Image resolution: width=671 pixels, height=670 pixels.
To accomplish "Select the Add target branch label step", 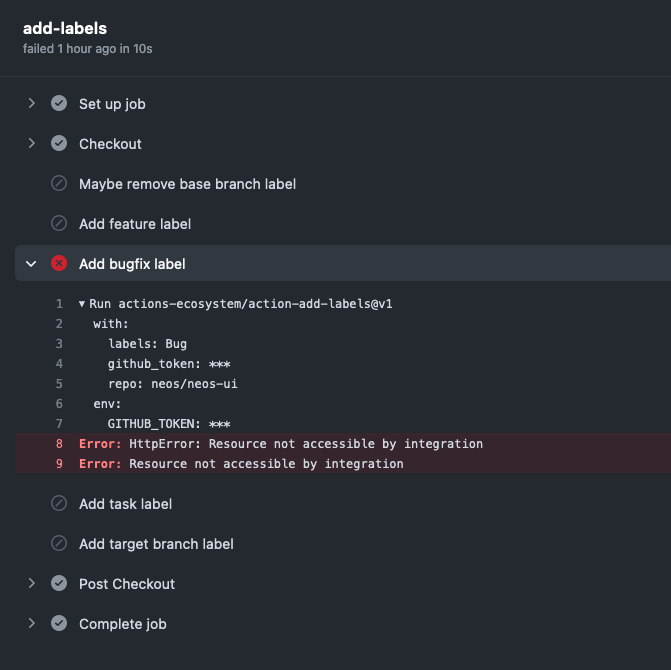I will [156, 544].
